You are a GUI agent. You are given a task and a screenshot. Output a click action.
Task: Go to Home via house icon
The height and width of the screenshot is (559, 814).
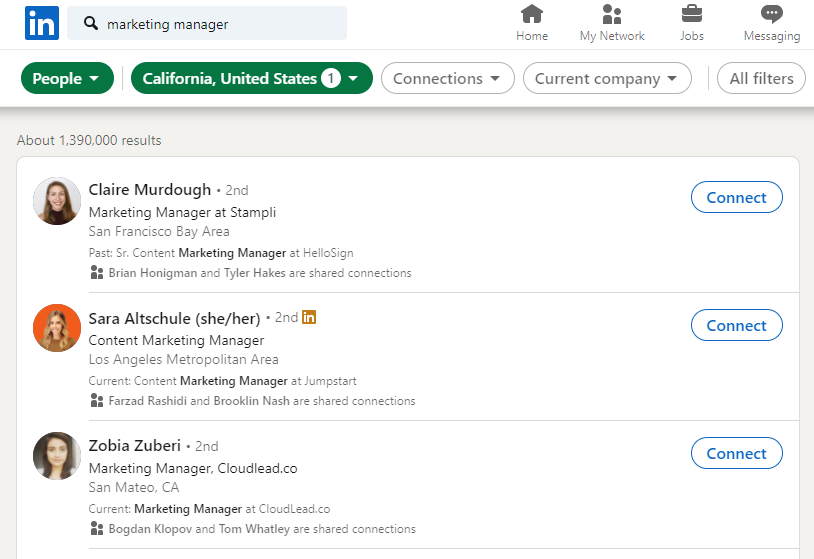pos(532,15)
